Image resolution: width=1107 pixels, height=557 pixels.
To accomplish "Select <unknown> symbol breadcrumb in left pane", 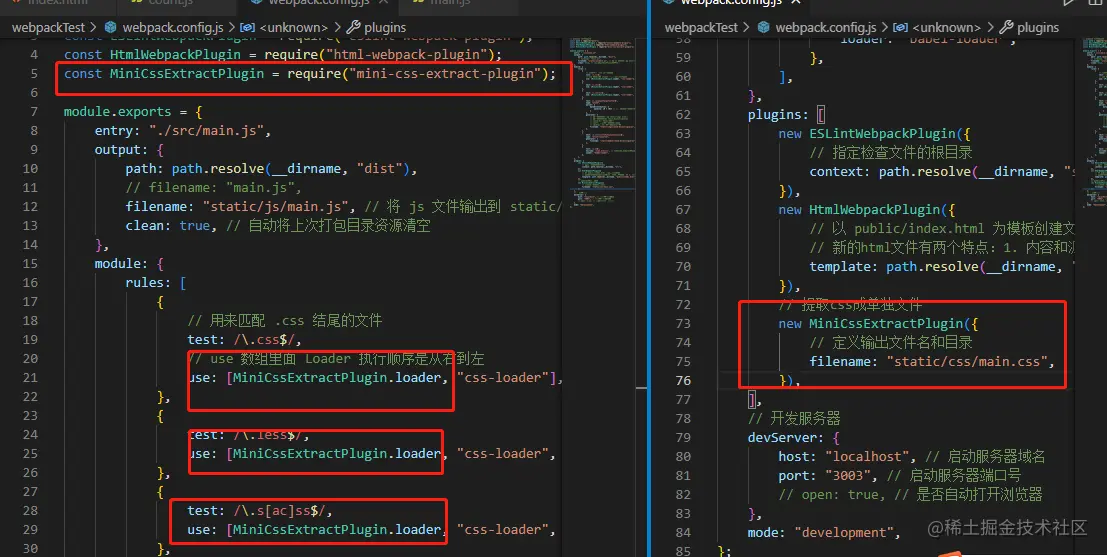I will (x=294, y=28).
